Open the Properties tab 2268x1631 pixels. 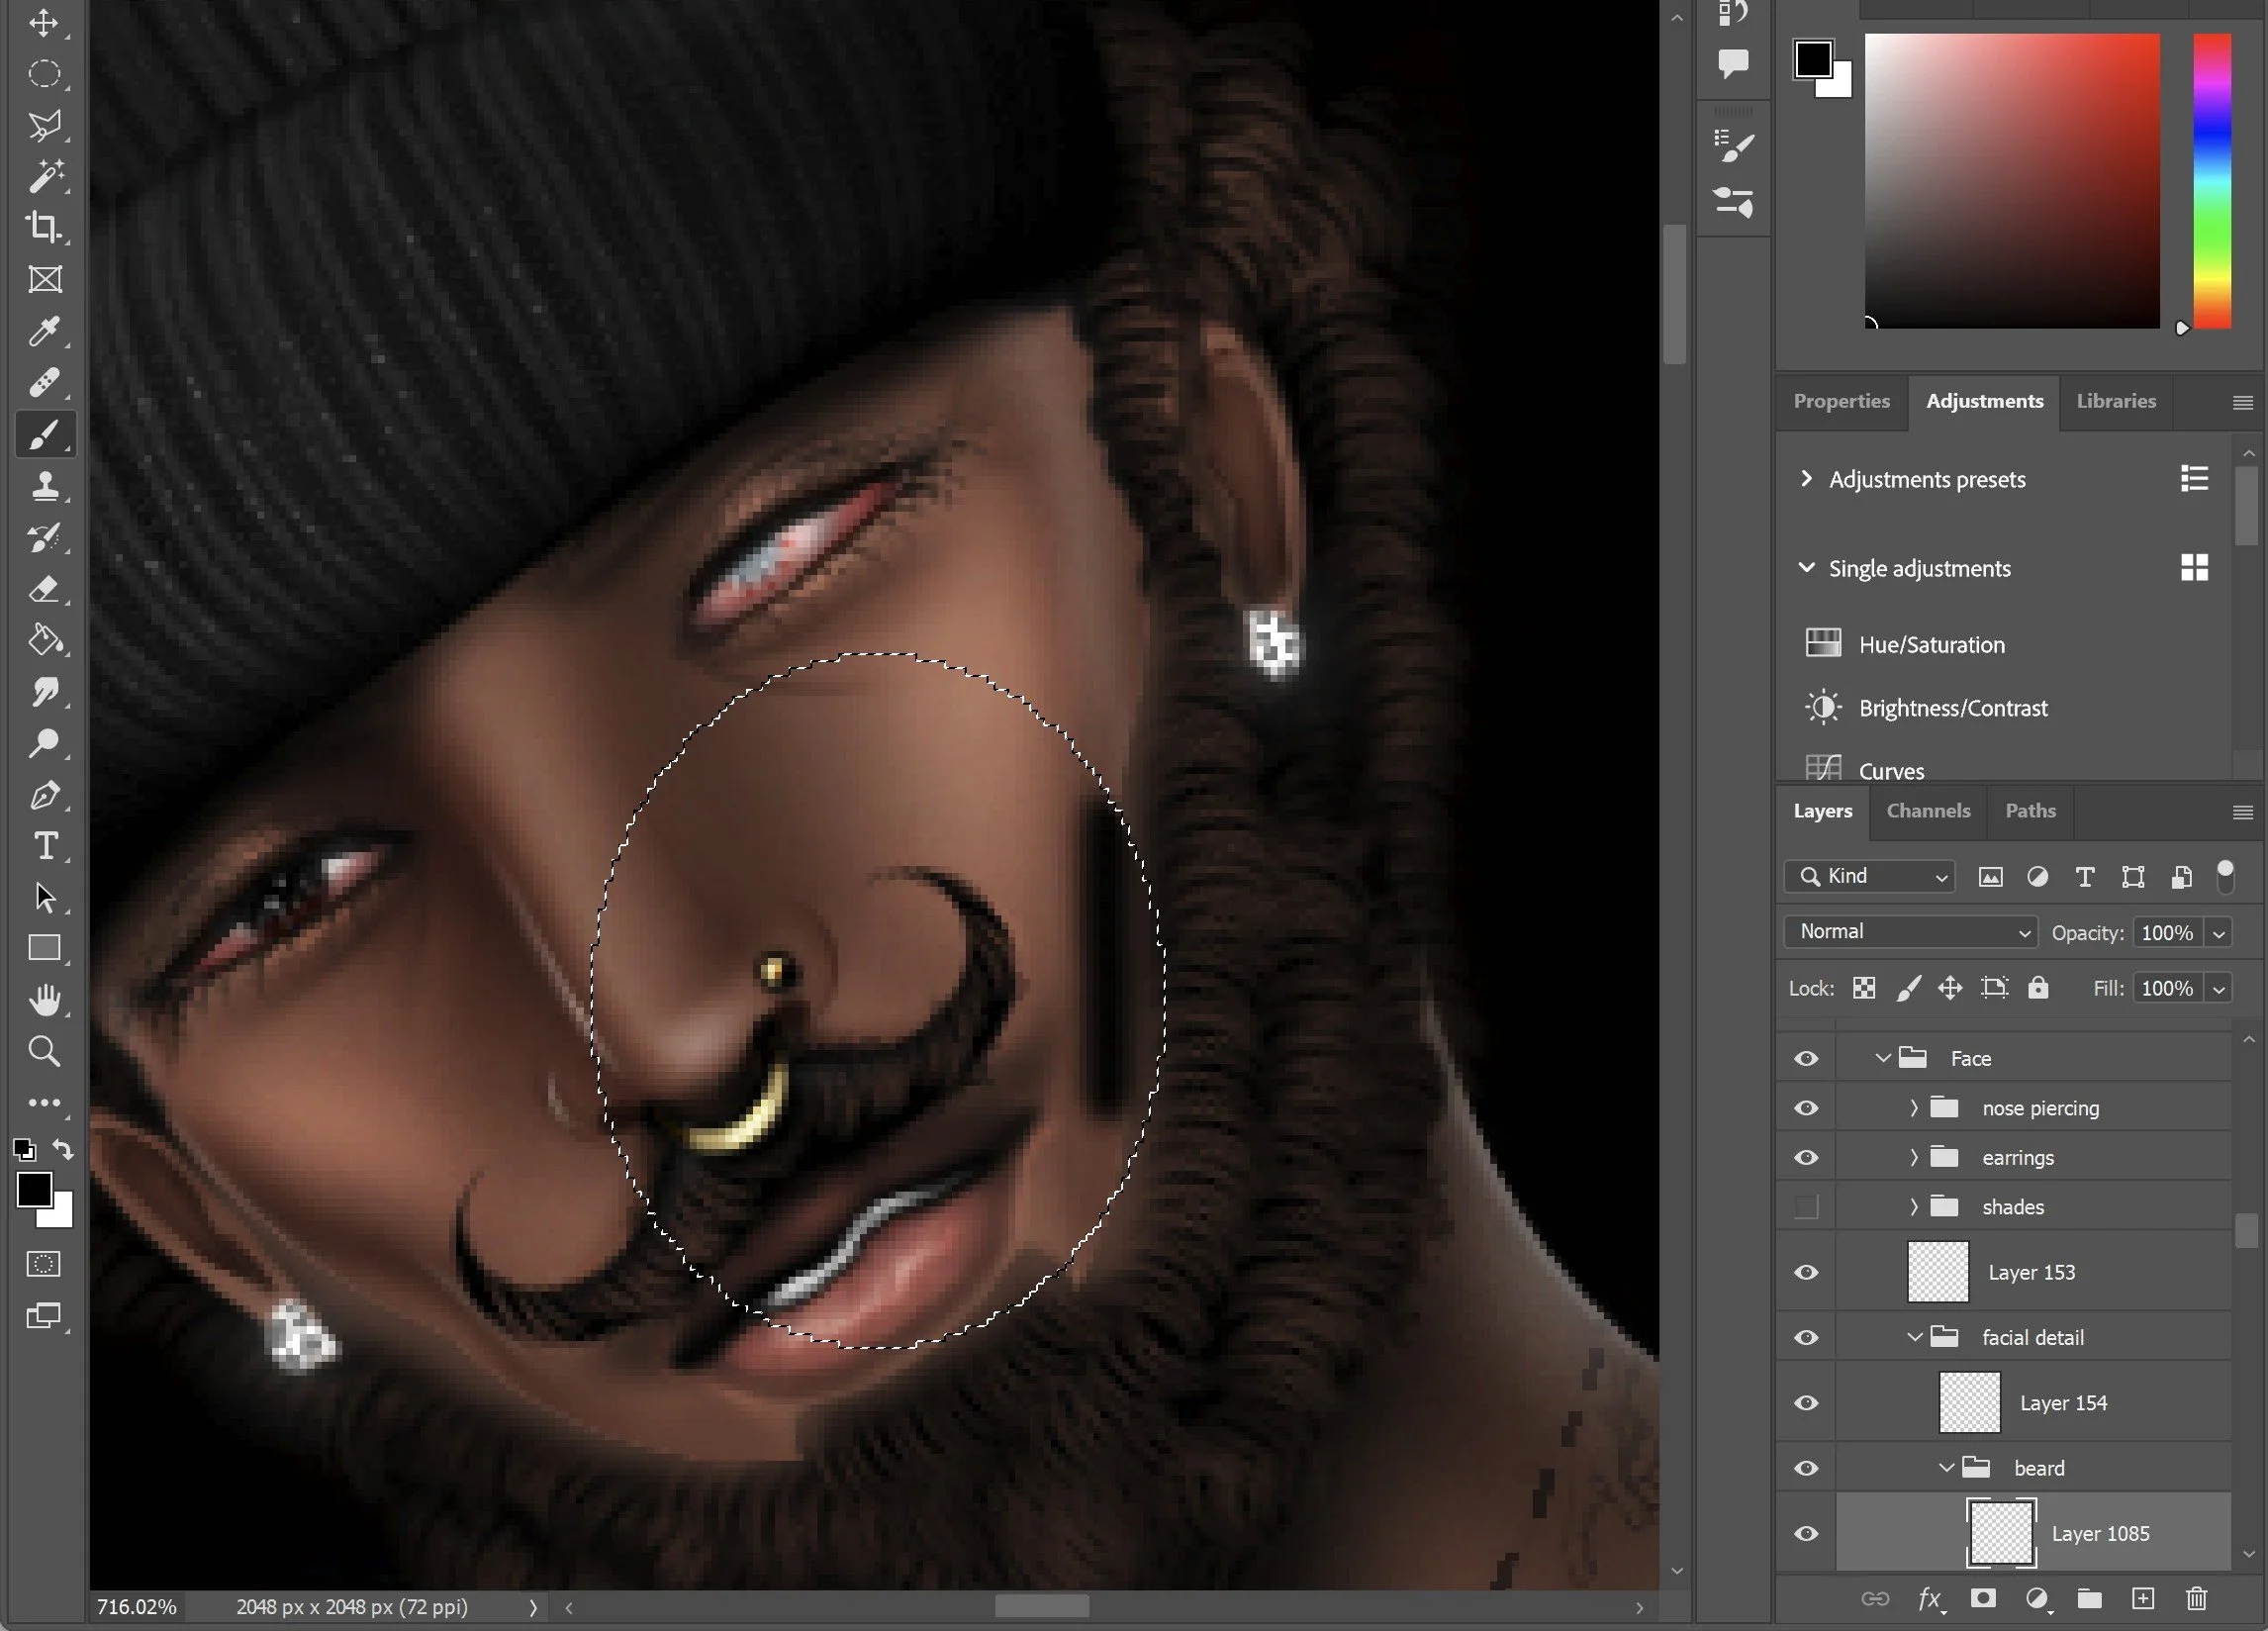point(1841,401)
